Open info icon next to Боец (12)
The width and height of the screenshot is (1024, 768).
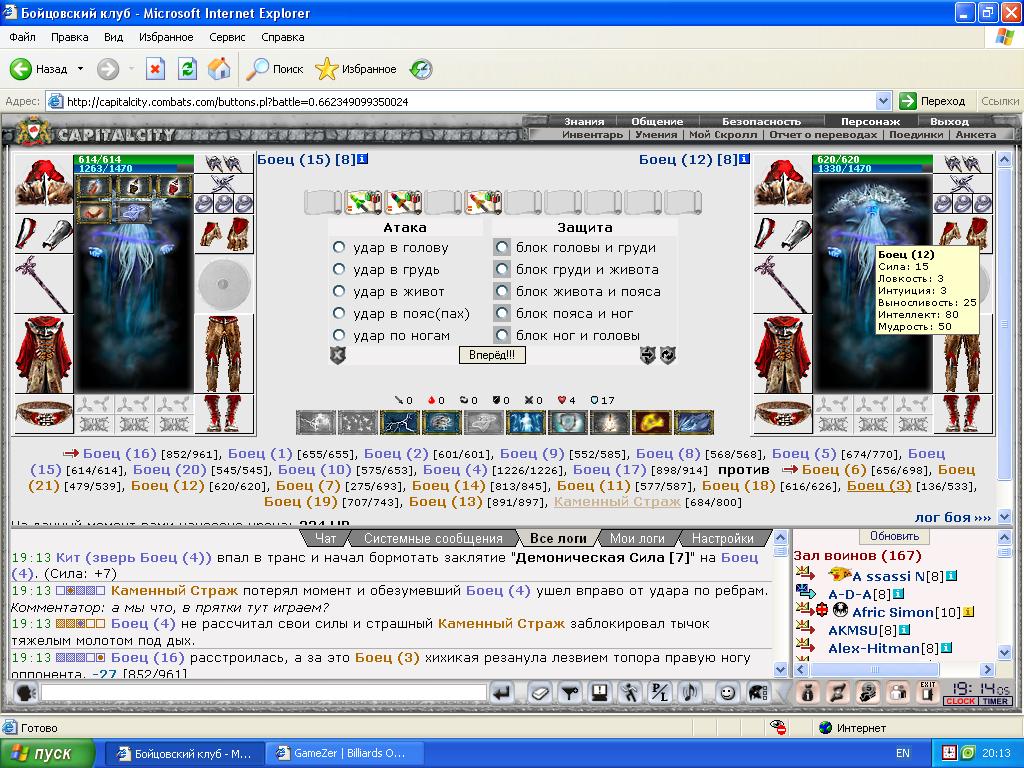[x=744, y=159]
